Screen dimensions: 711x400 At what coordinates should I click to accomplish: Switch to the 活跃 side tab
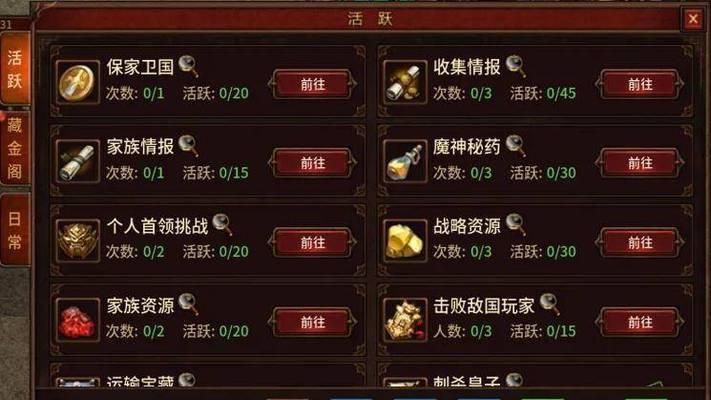coord(15,69)
